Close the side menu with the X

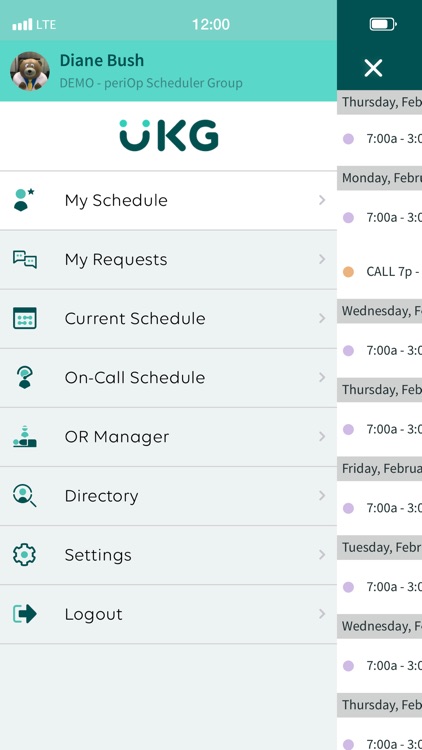(373, 68)
